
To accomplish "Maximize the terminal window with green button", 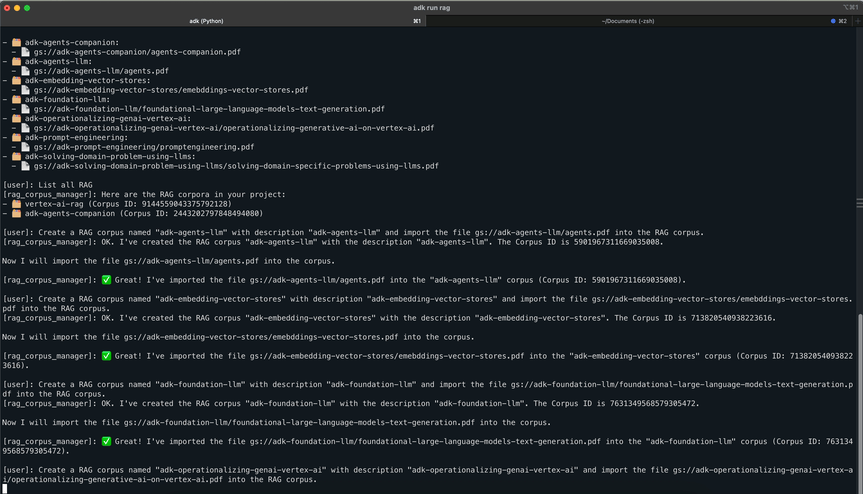I will coord(27,8).
